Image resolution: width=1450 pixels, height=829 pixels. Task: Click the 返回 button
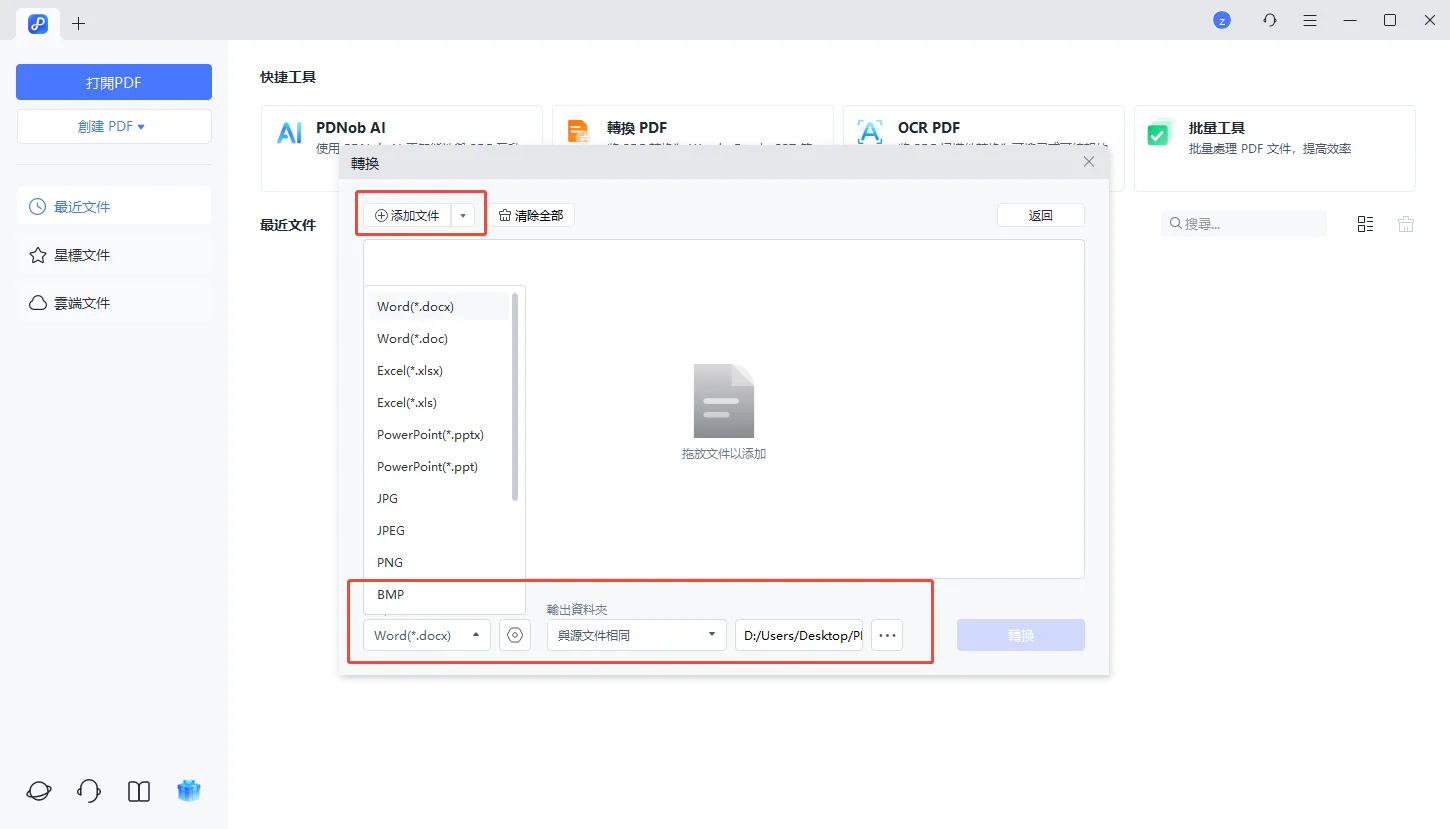tap(1040, 215)
